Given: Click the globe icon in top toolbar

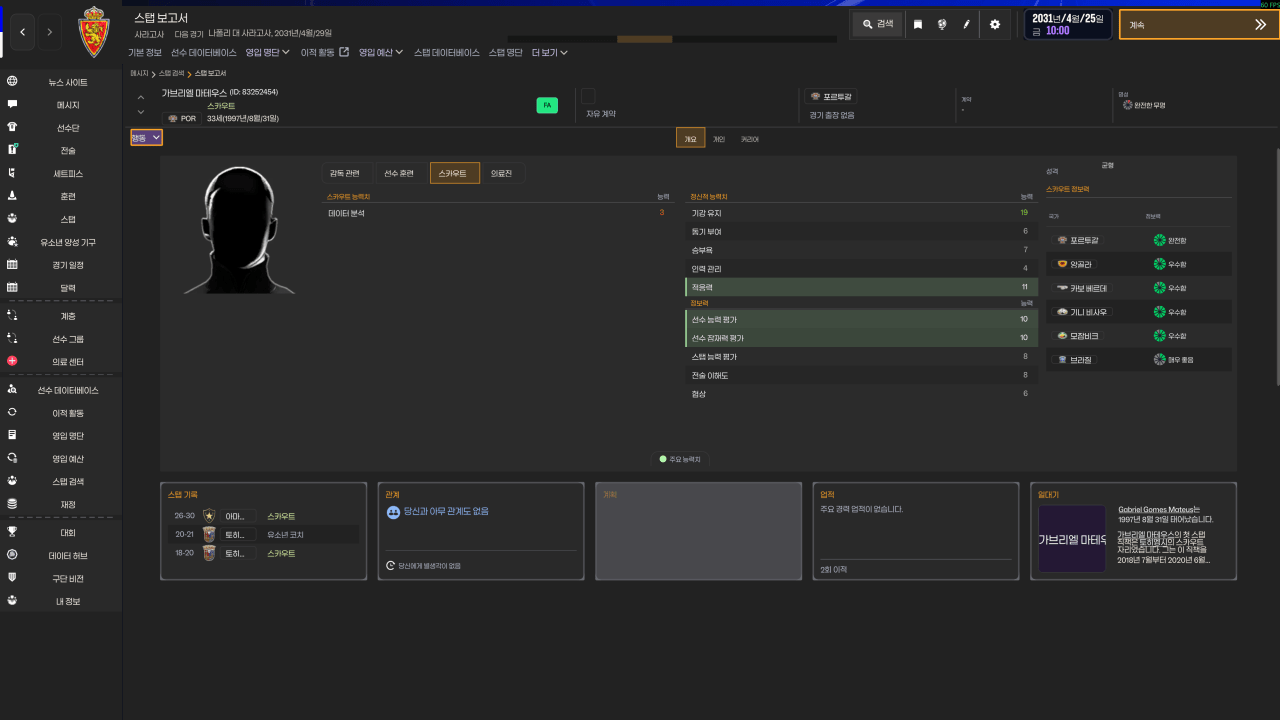Looking at the screenshot, I should [x=942, y=24].
